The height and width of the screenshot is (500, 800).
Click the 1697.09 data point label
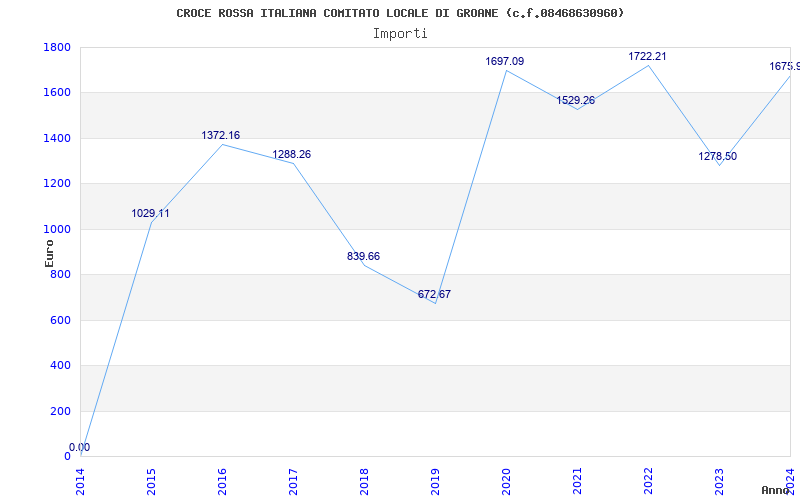point(505,61)
